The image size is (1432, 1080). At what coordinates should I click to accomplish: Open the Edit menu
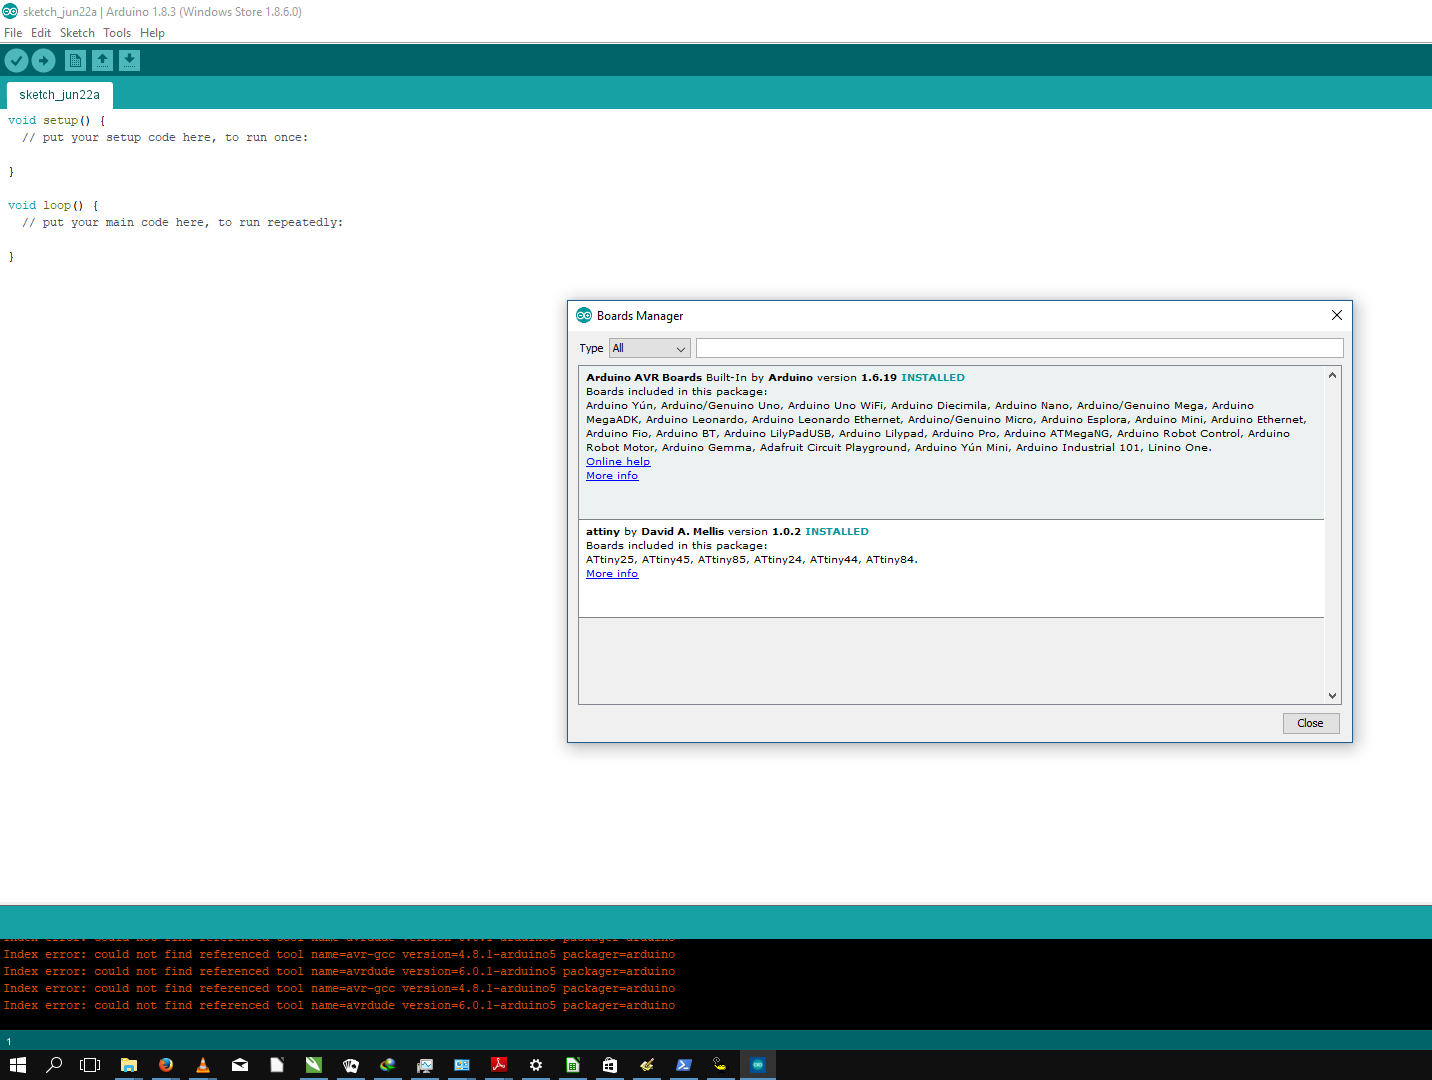41,33
